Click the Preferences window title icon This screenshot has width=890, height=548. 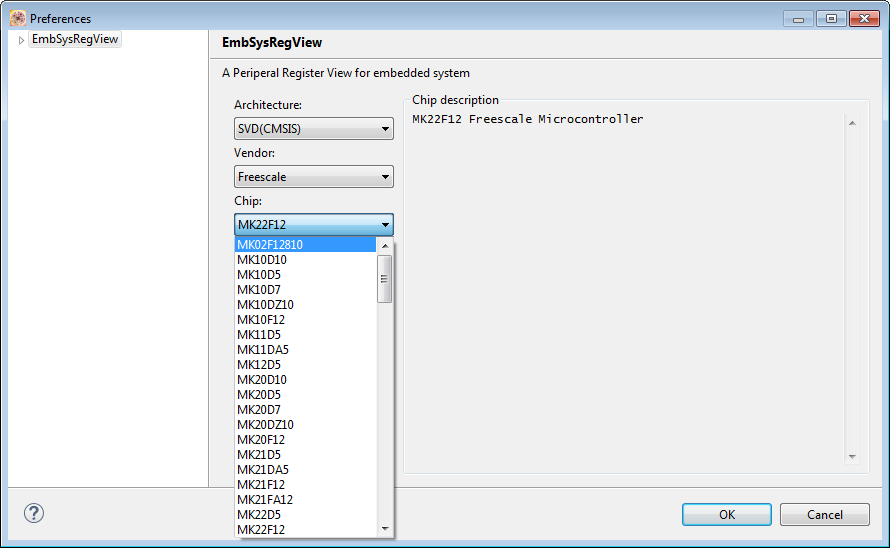coord(17,18)
